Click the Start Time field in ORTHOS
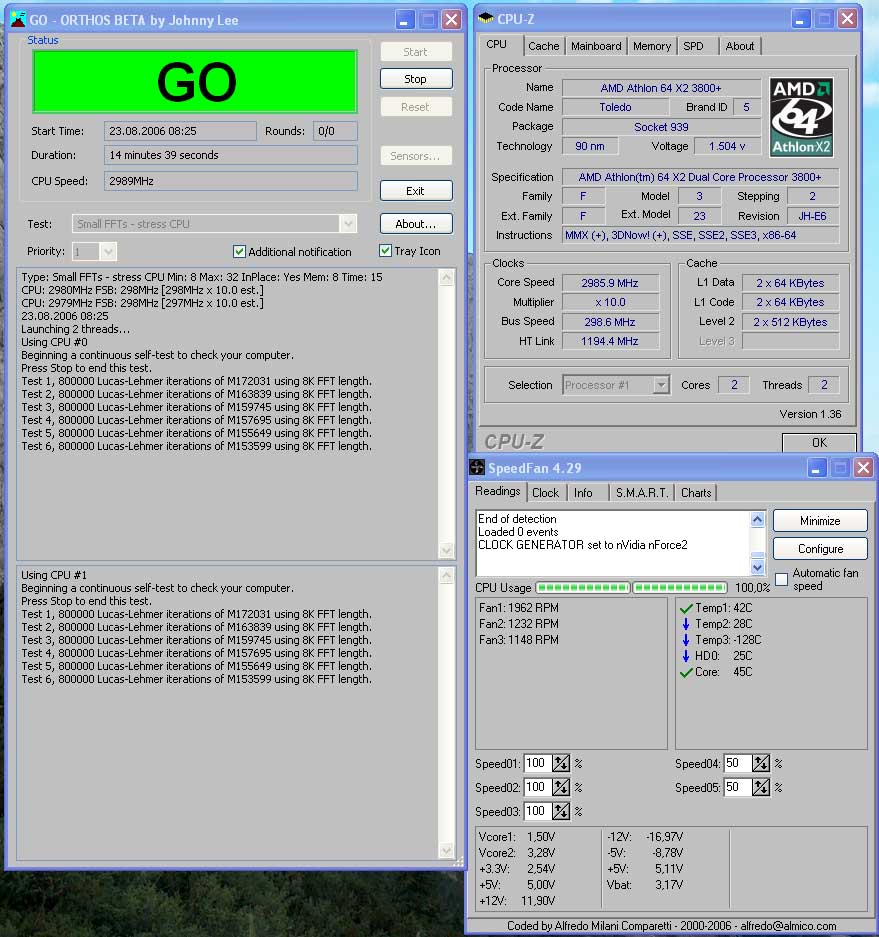This screenshot has width=879, height=937. (180, 131)
